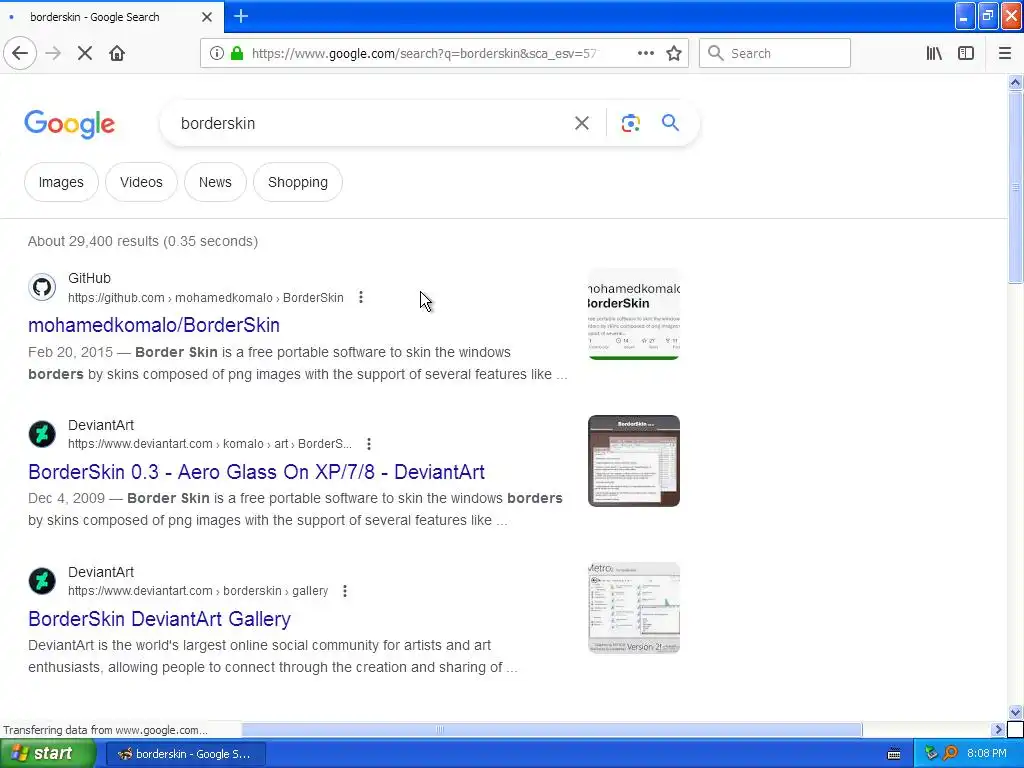The image size is (1024, 768).
Task: Click the deviantart.com borderskin gallery breadcrumb URL
Action: tap(198, 591)
